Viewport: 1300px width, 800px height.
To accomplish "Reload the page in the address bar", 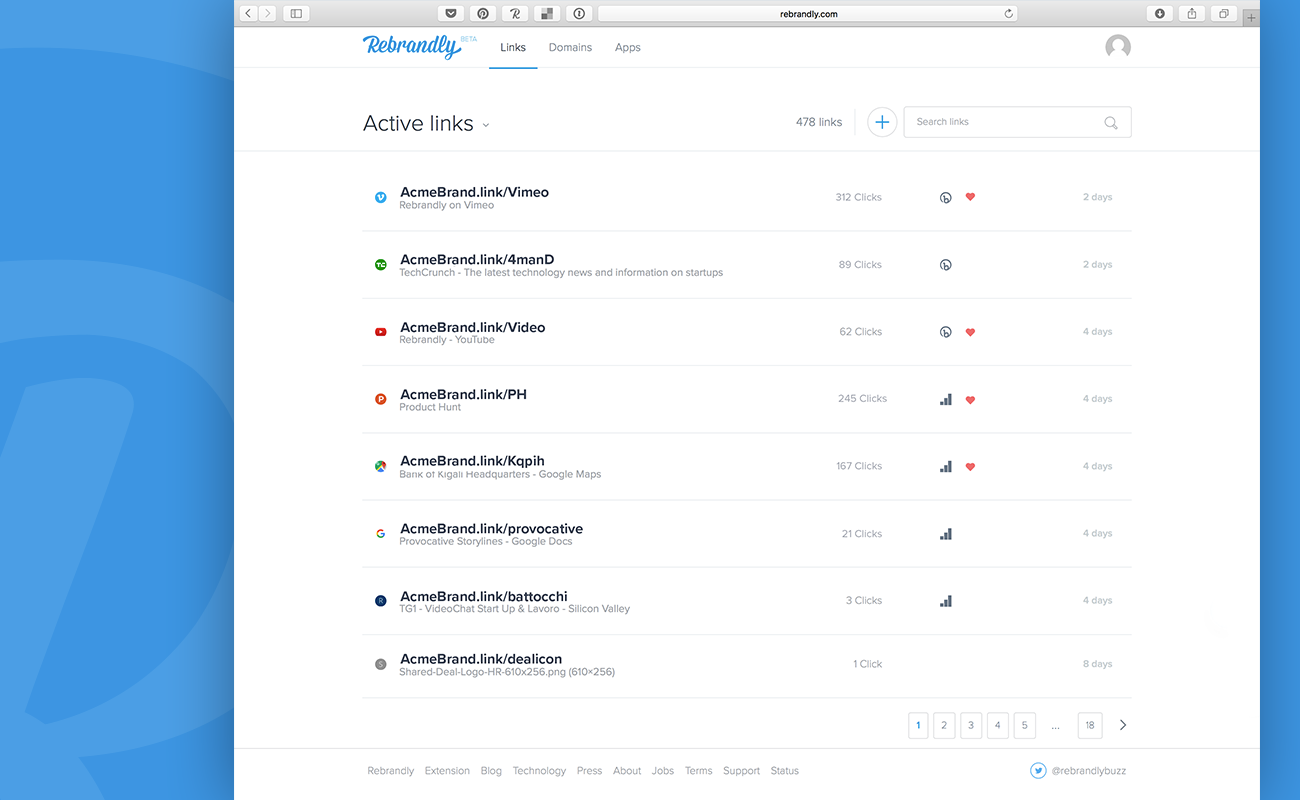I will click(x=1009, y=14).
